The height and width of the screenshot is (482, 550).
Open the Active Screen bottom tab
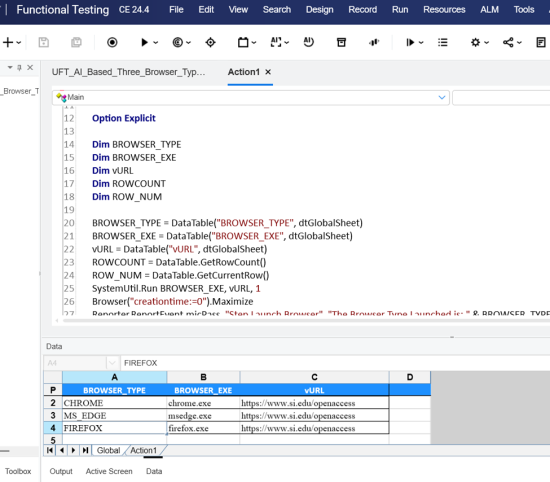click(x=109, y=471)
